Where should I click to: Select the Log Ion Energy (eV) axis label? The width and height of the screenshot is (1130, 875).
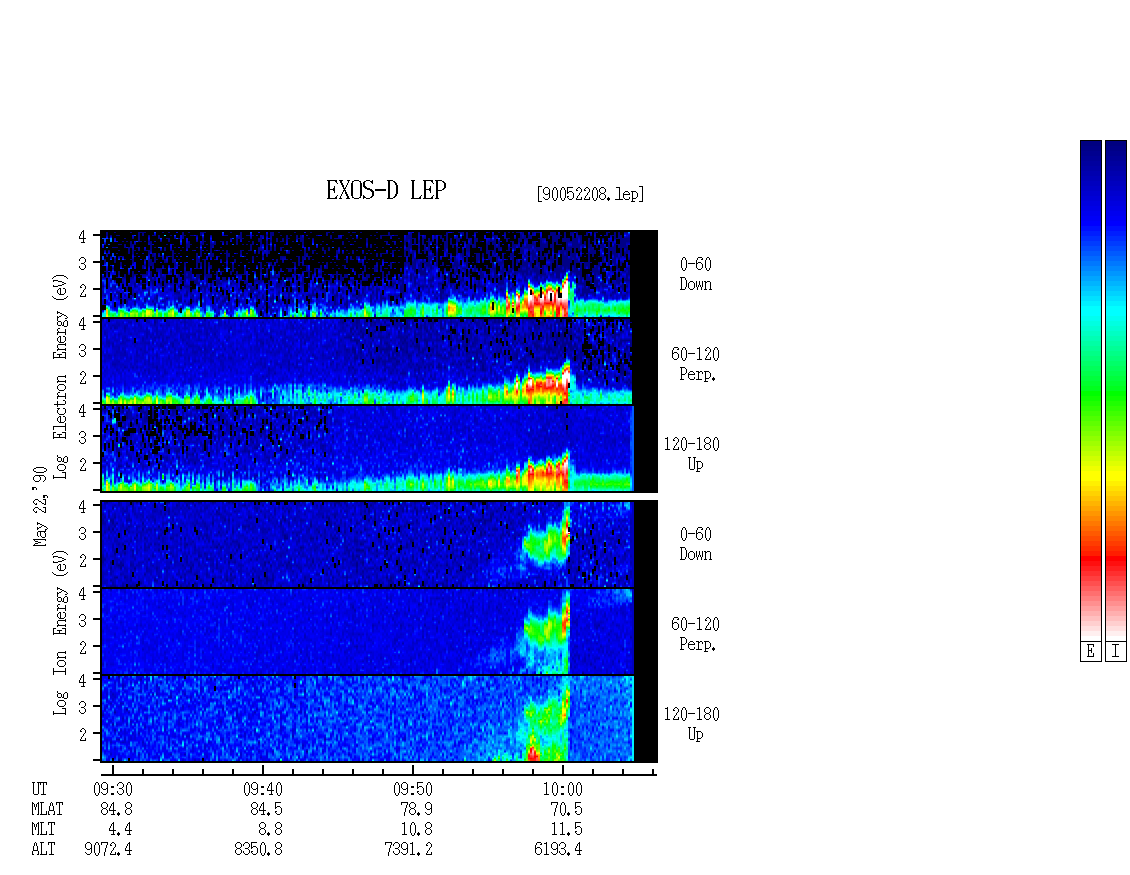(60, 633)
